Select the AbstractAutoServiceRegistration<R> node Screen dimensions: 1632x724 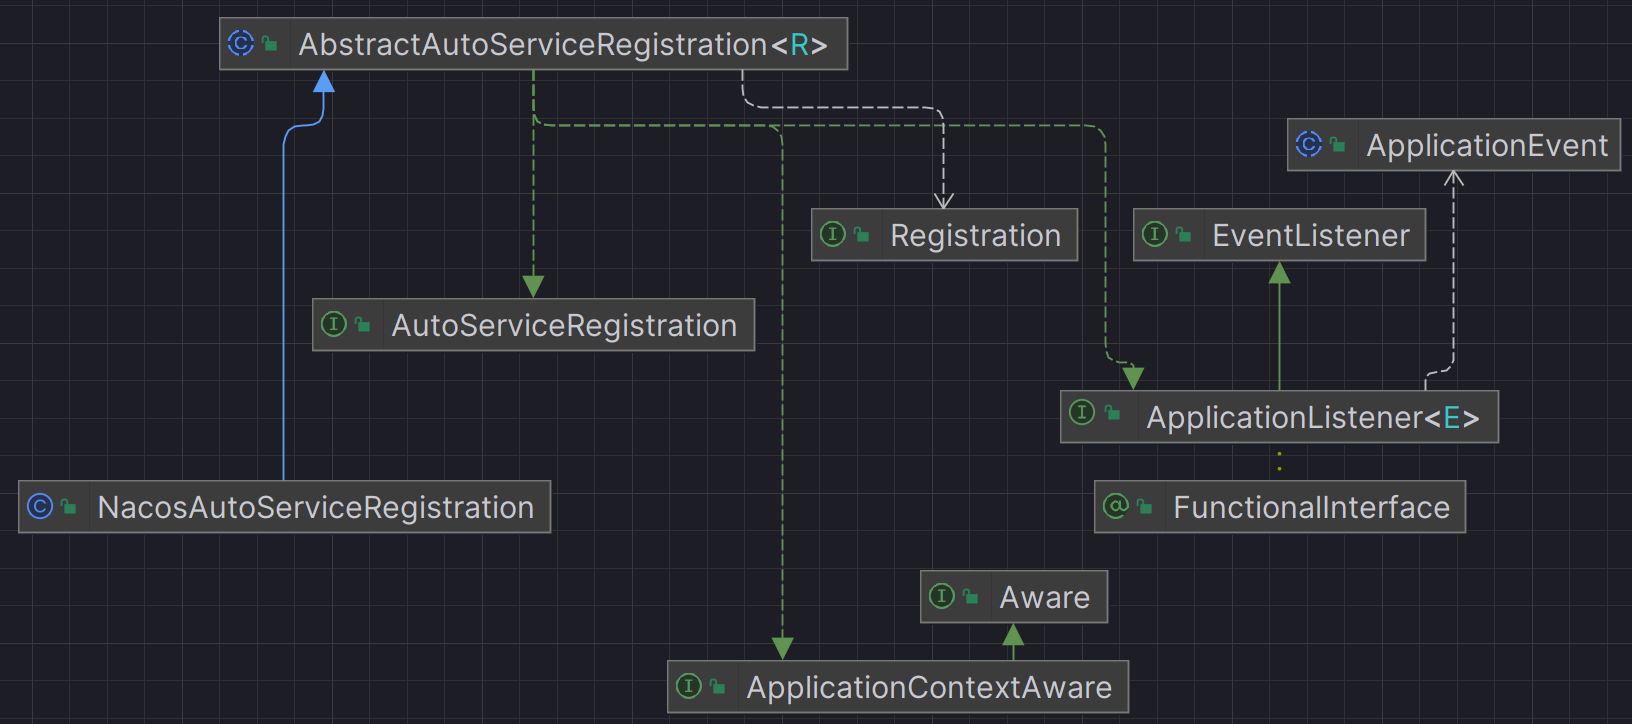pos(533,44)
